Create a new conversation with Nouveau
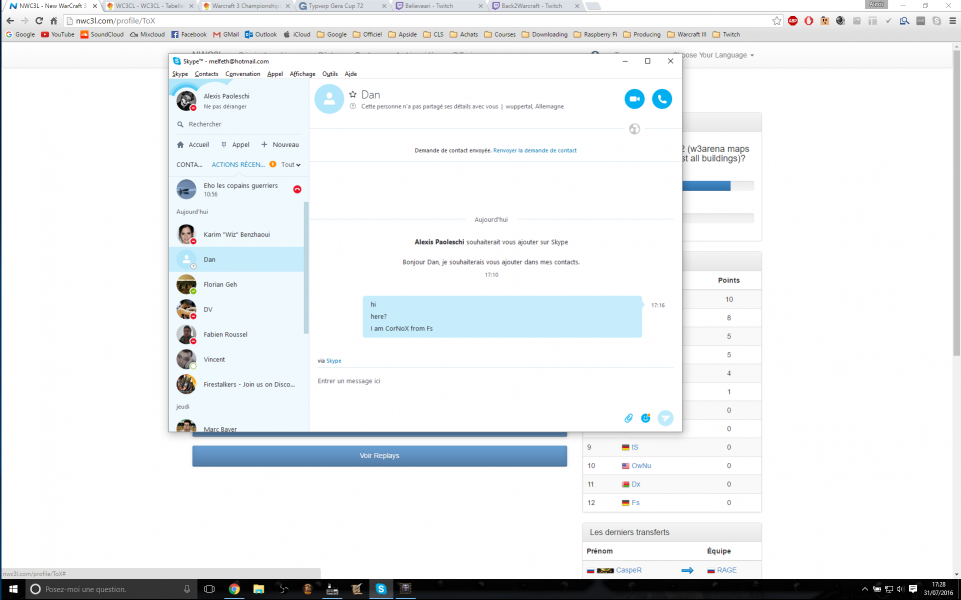The height and width of the screenshot is (600, 961). pyautogui.click(x=280, y=145)
